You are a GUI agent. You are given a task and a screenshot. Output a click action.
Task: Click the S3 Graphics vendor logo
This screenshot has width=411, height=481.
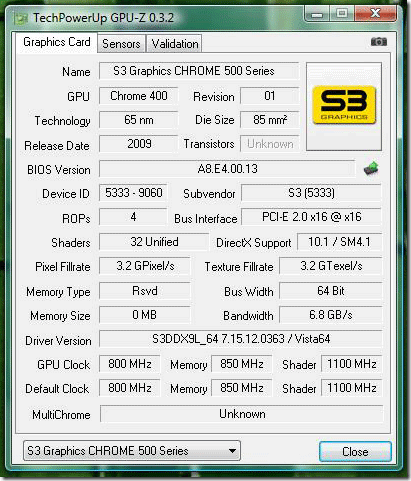344,105
